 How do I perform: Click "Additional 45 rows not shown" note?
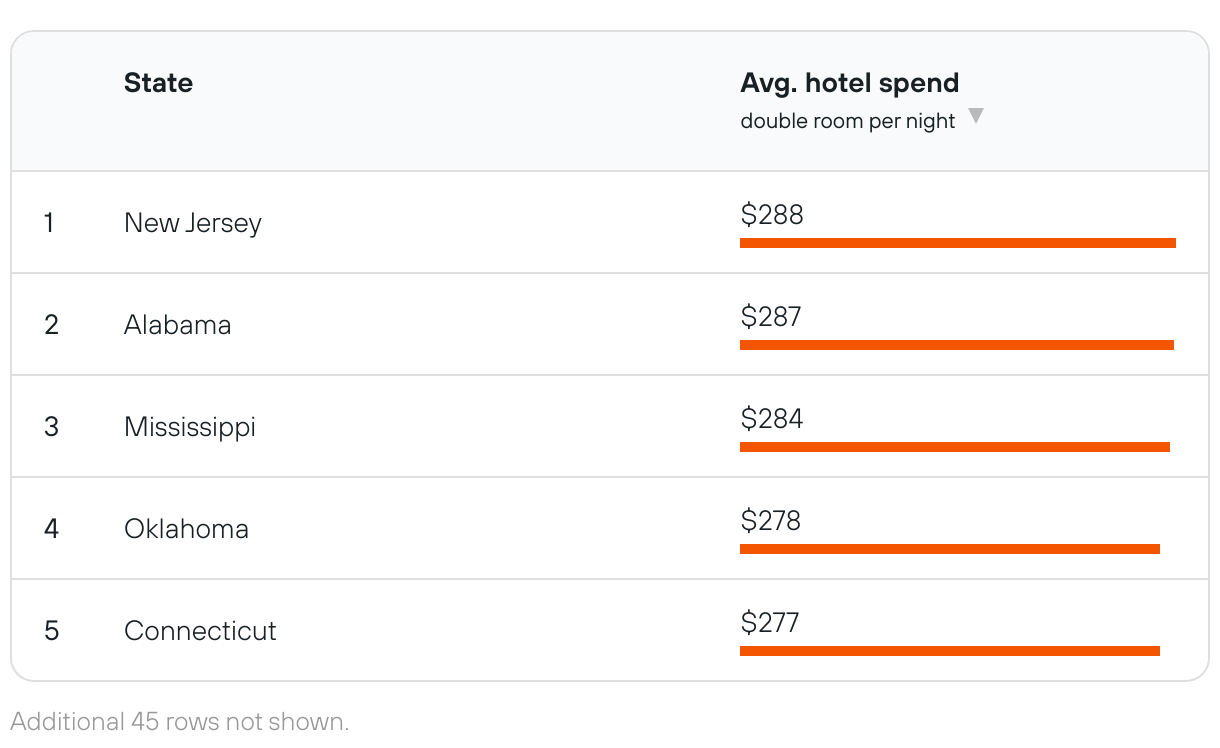(180, 721)
